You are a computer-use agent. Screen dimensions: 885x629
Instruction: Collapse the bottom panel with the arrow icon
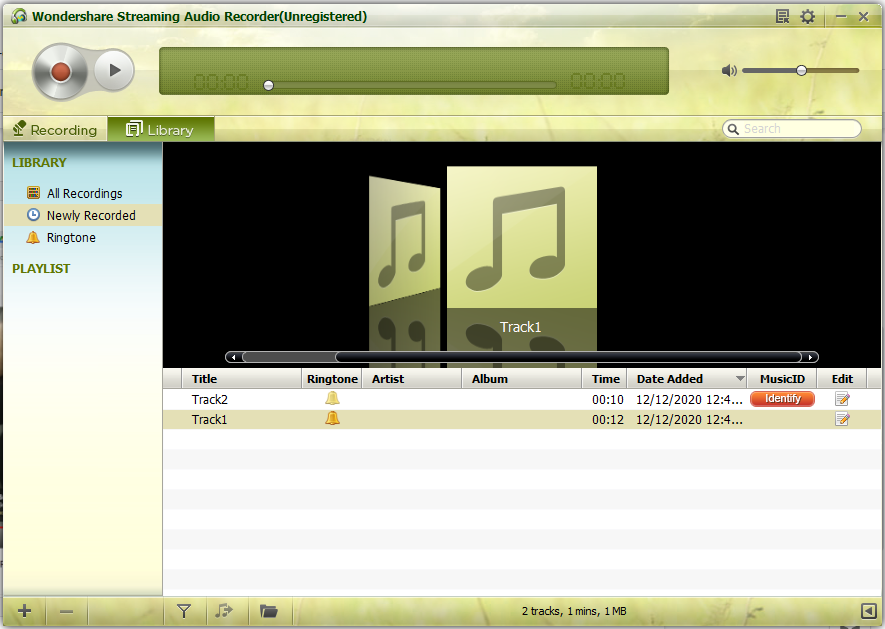point(868,610)
